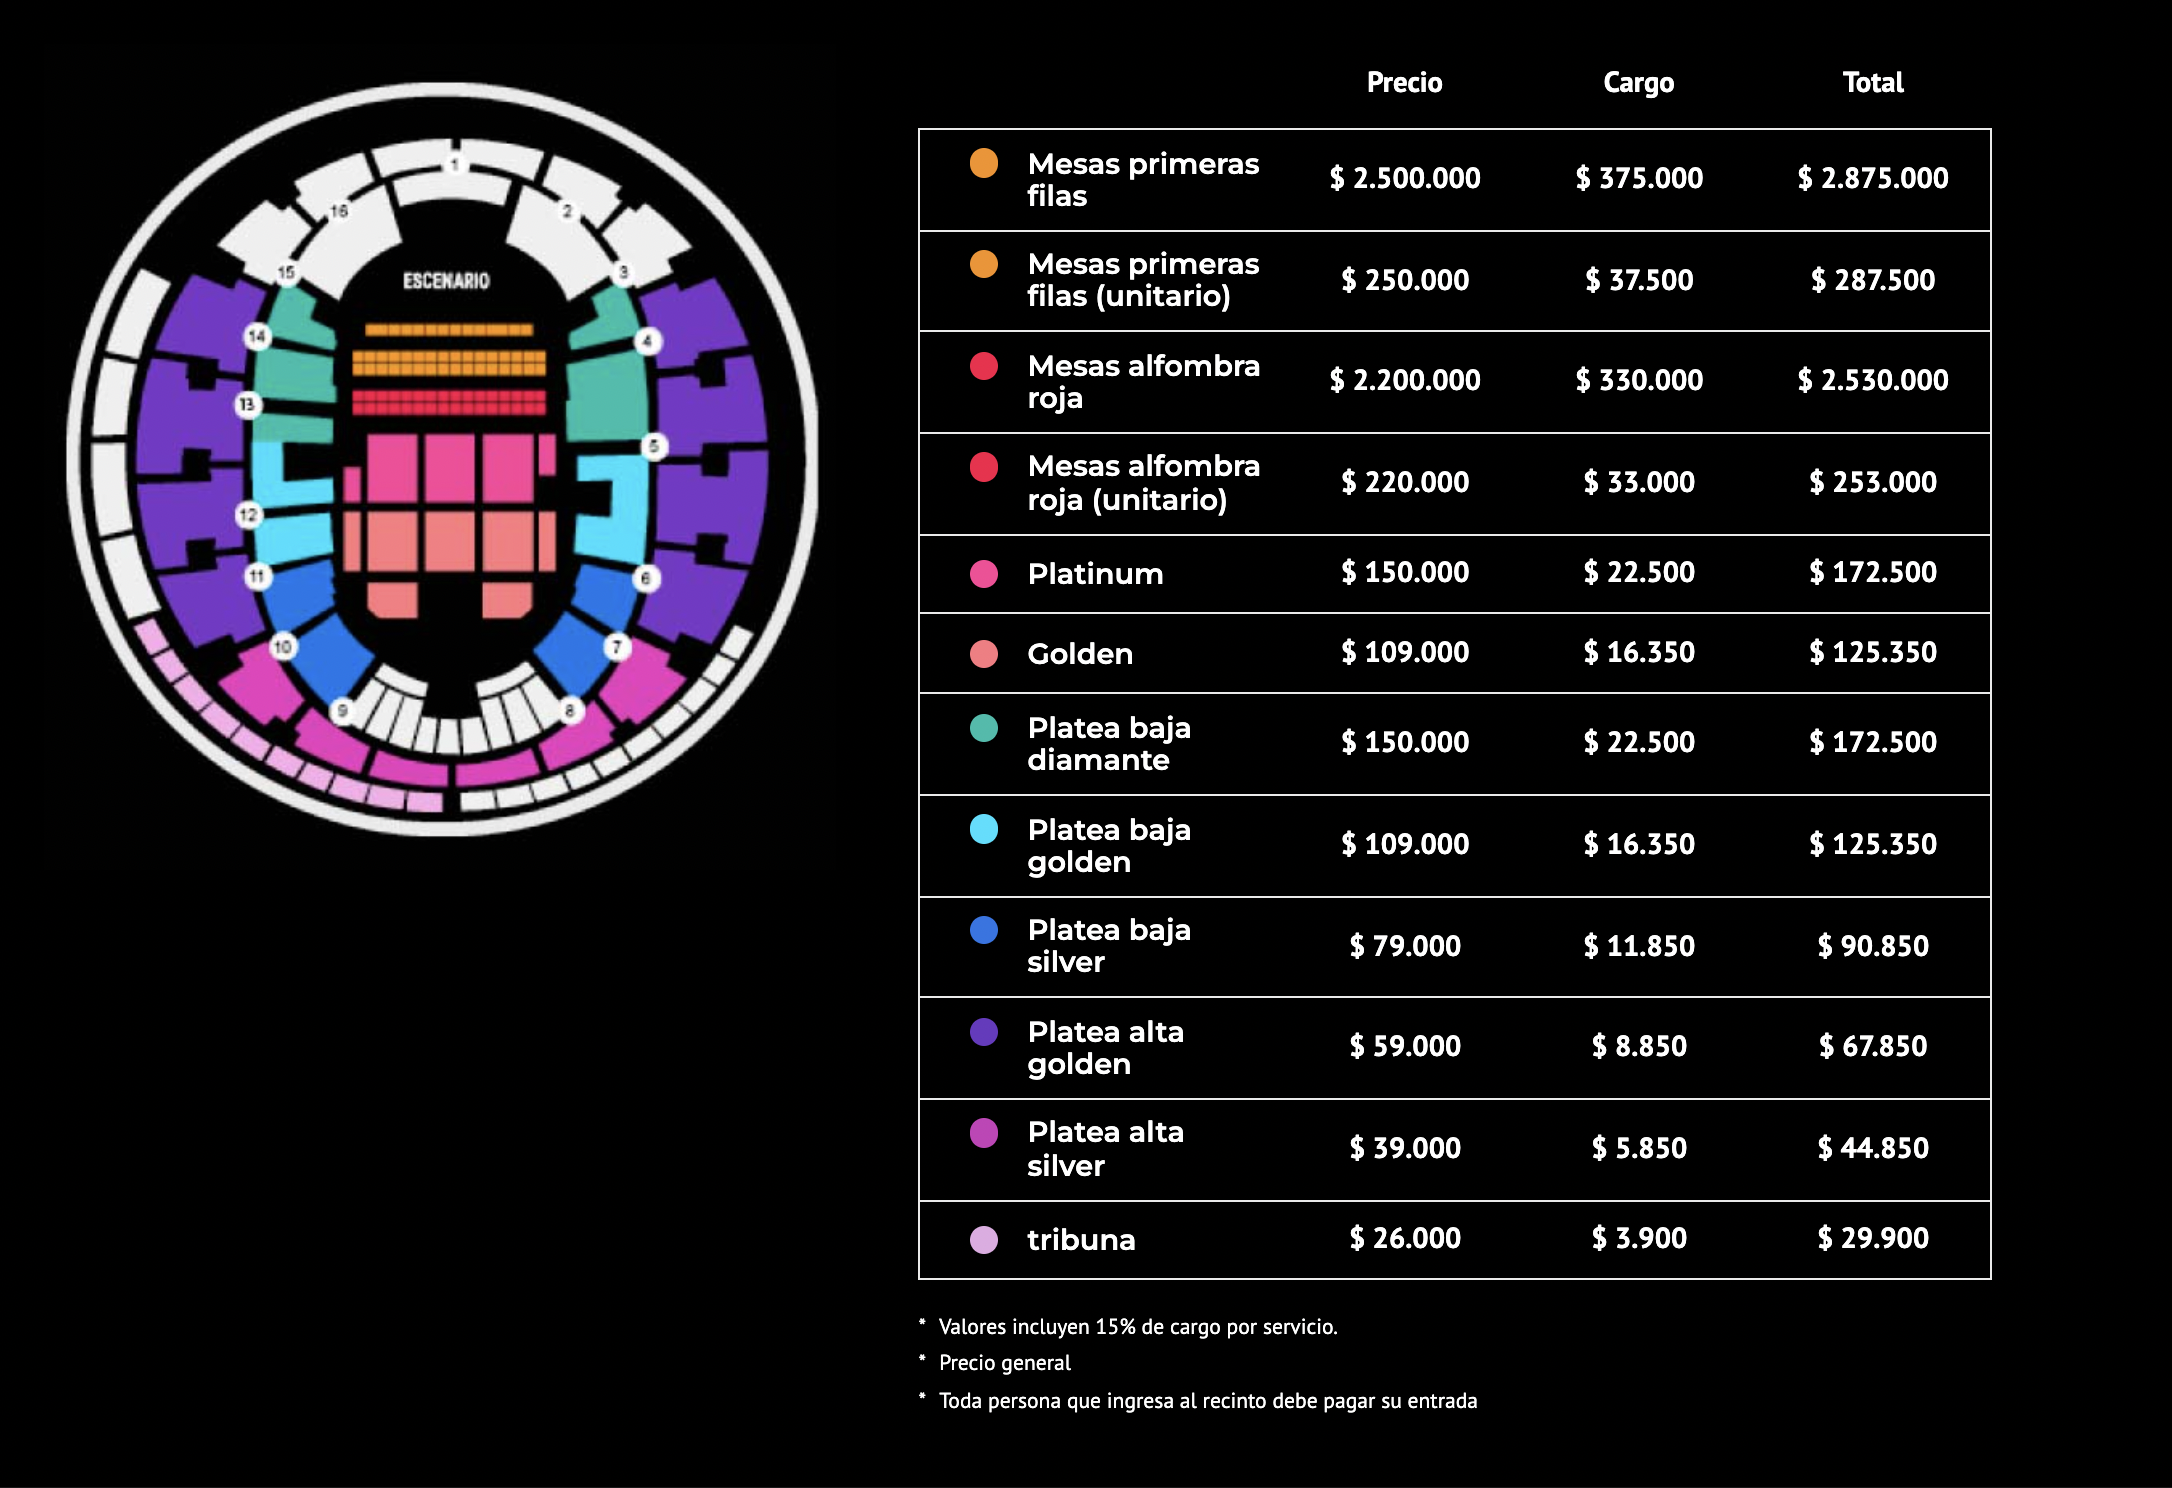Image resolution: width=2172 pixels, height=1488 pixels.
Task: Click the Total column header
Action: click(x=1873, y=82)
